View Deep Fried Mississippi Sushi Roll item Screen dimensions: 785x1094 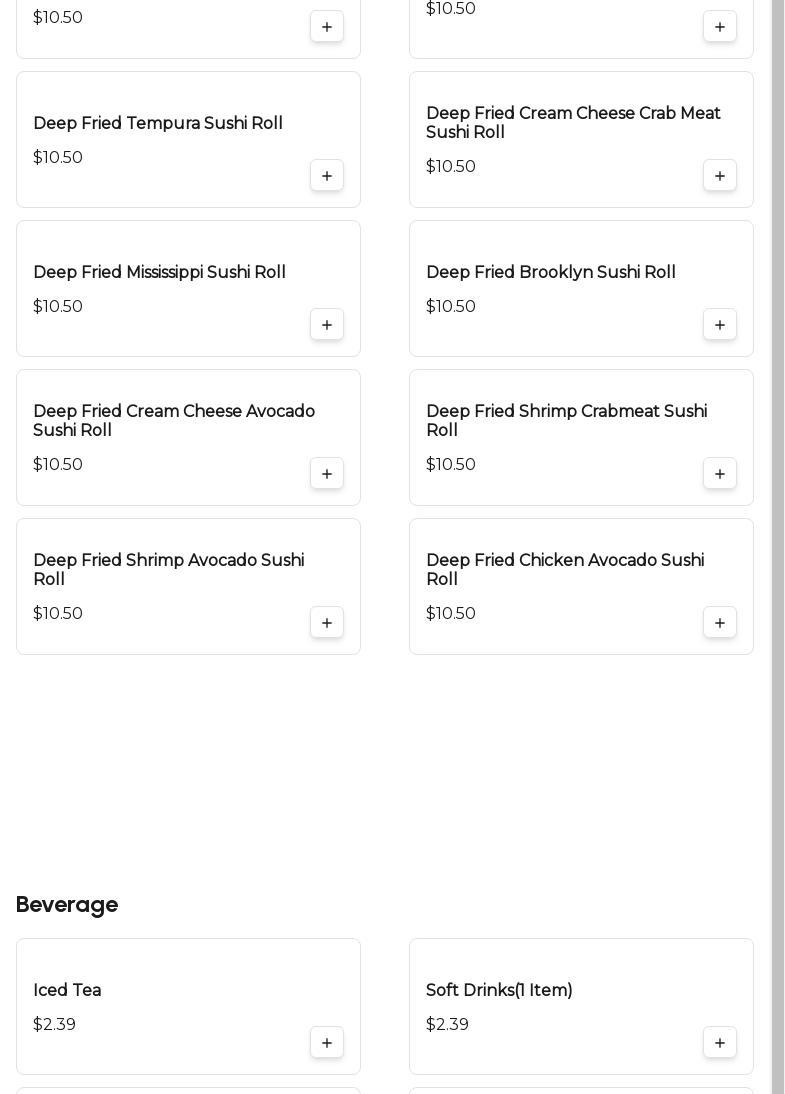coord(159,273)
